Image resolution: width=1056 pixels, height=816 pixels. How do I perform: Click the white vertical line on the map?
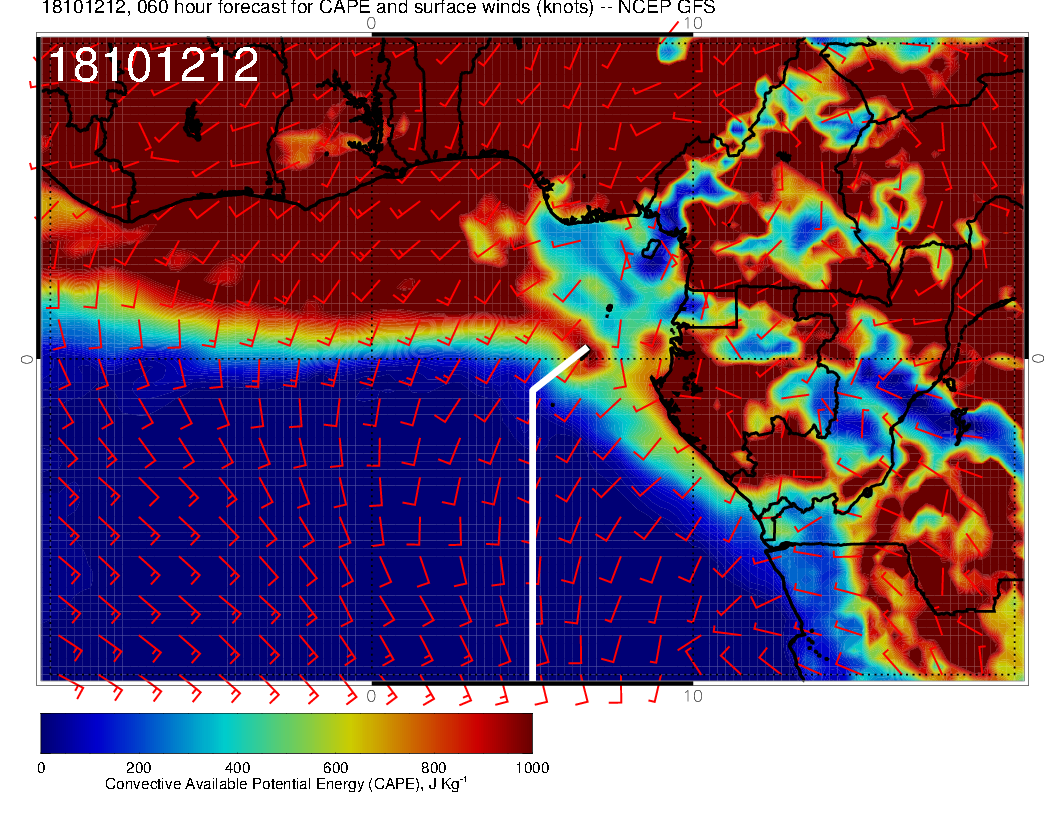(532, 540)
